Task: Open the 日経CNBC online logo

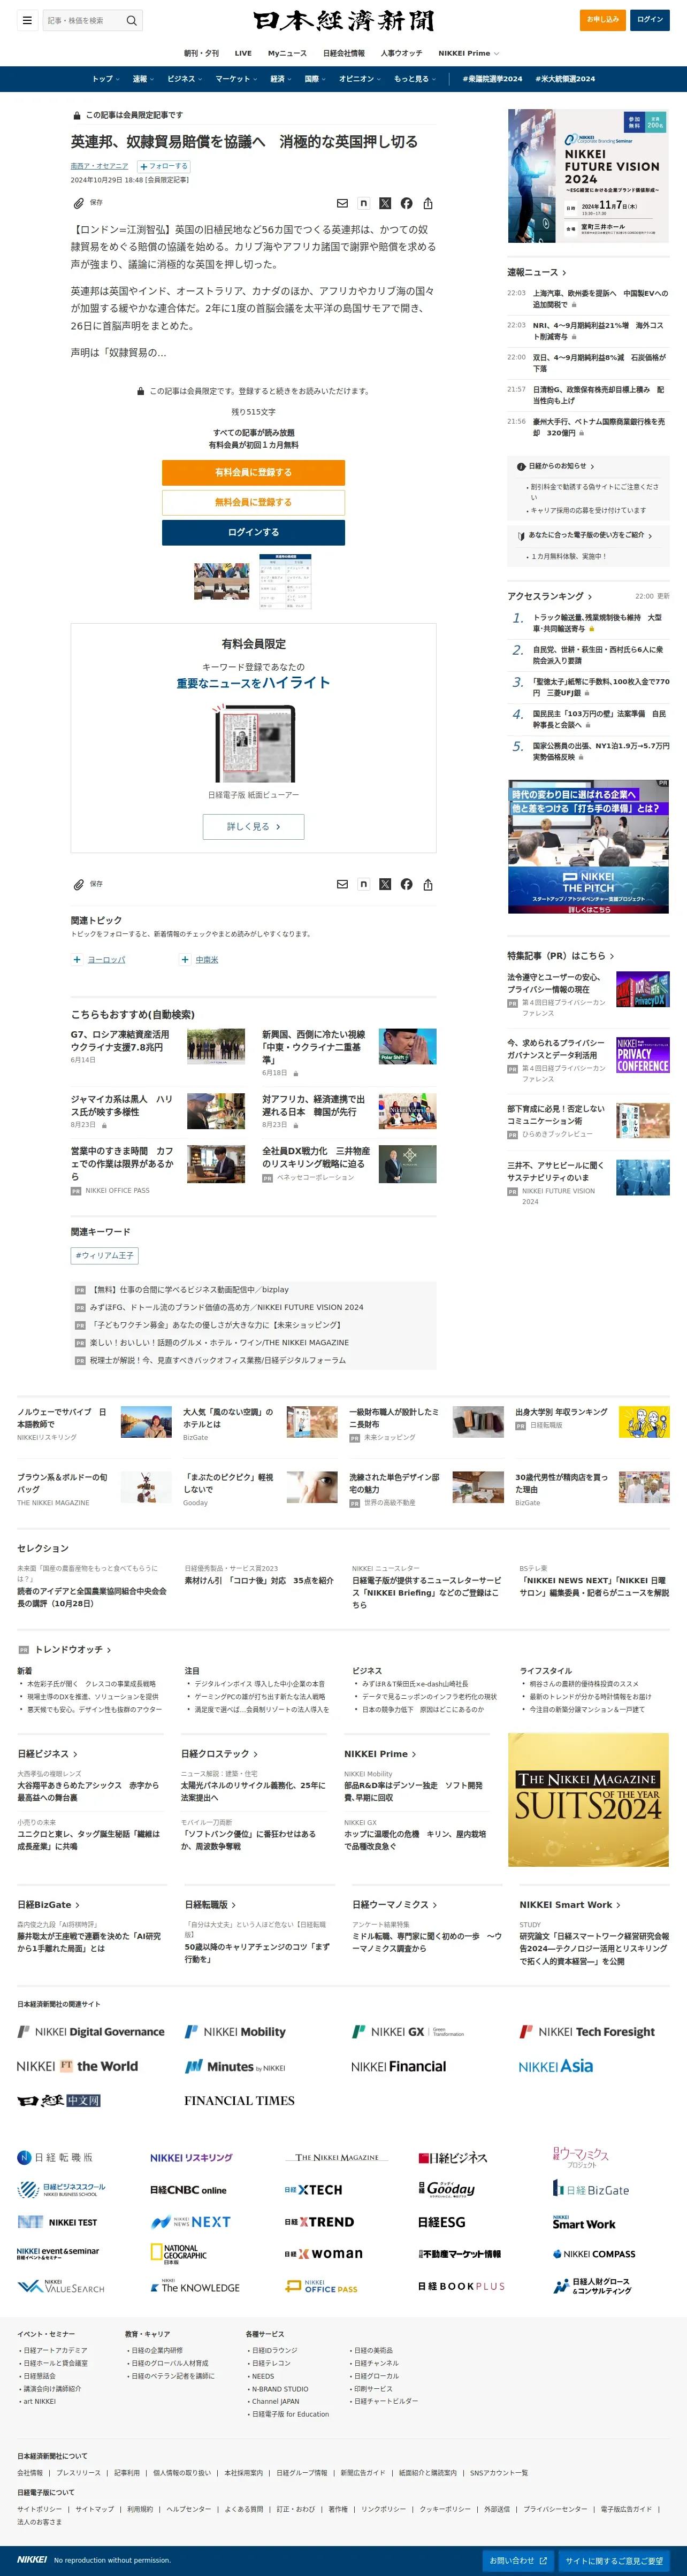Action: coord(188,2190)
